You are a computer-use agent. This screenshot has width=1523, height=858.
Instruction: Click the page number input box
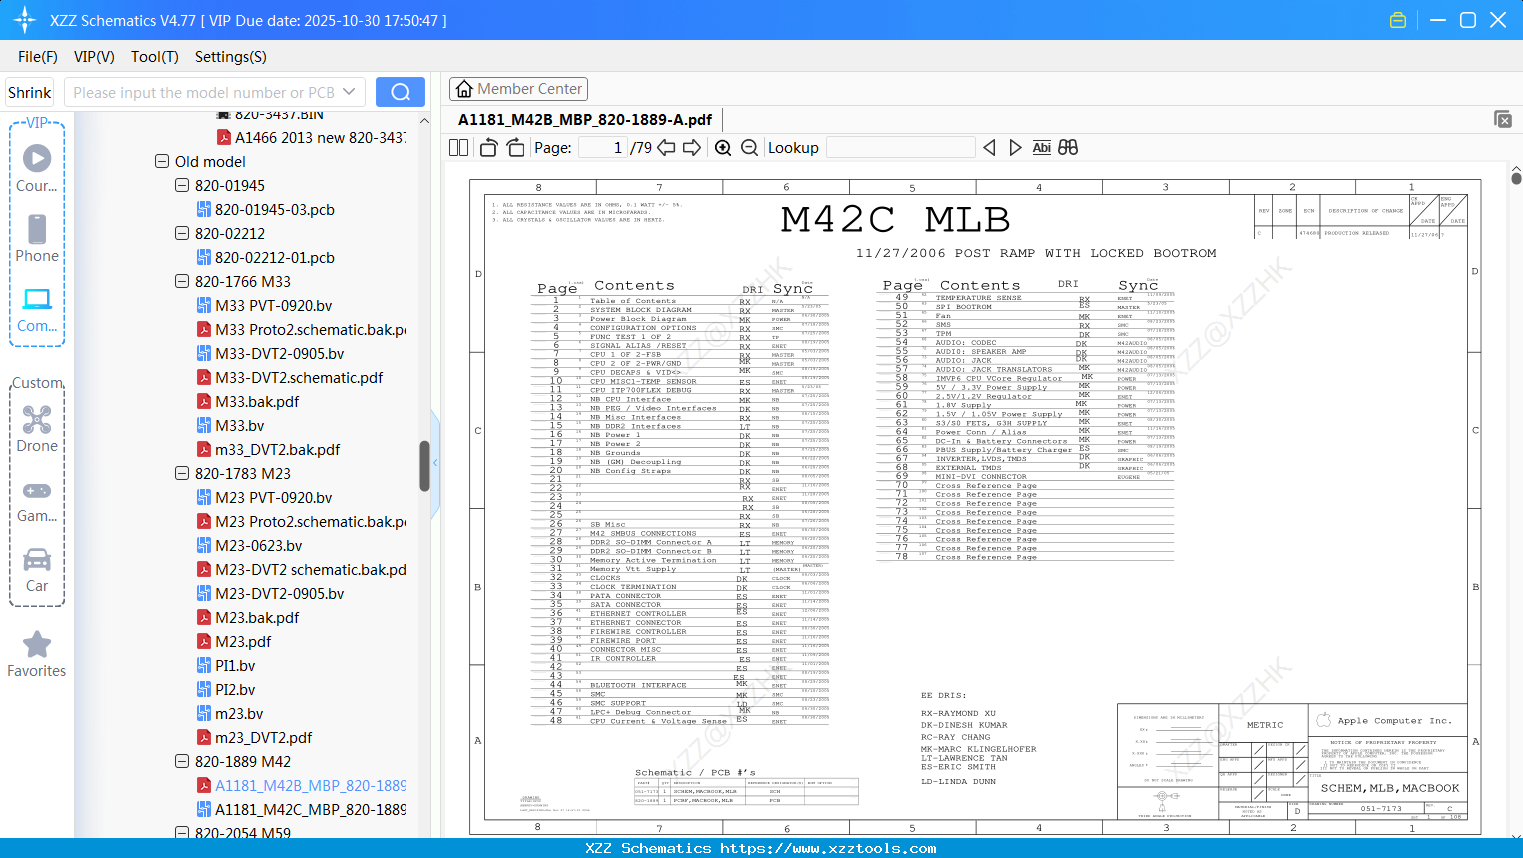tap(603, 148)
